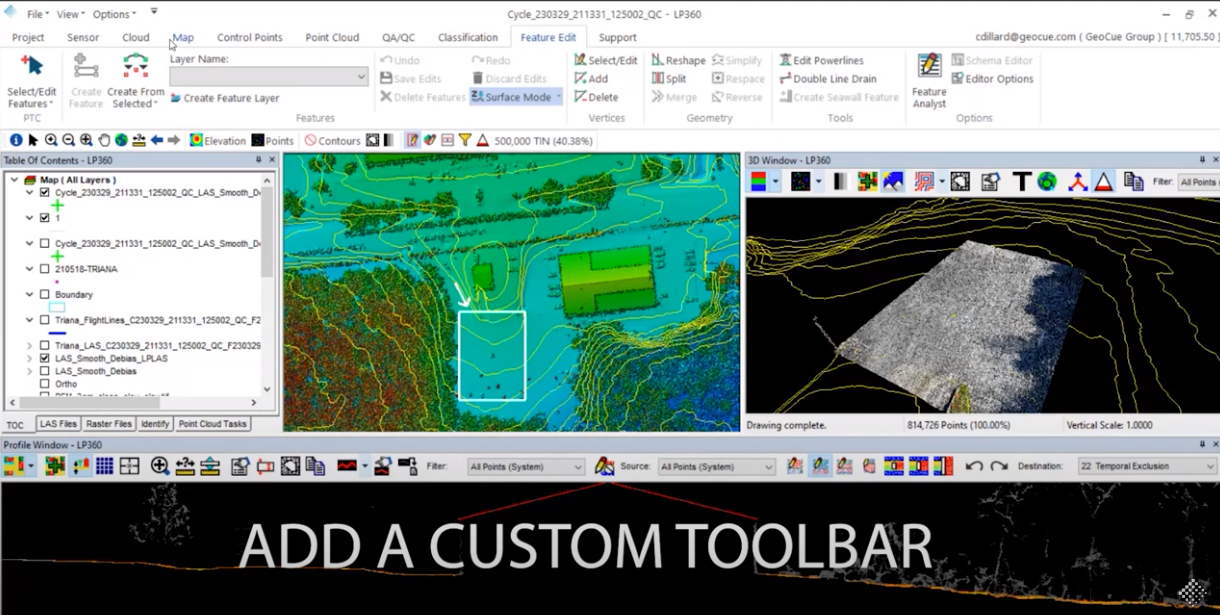The height and width of the screenshot is (615, 1220).
Task: Switch to the Point Cloud ribbon tab
Action: (332, 37)
